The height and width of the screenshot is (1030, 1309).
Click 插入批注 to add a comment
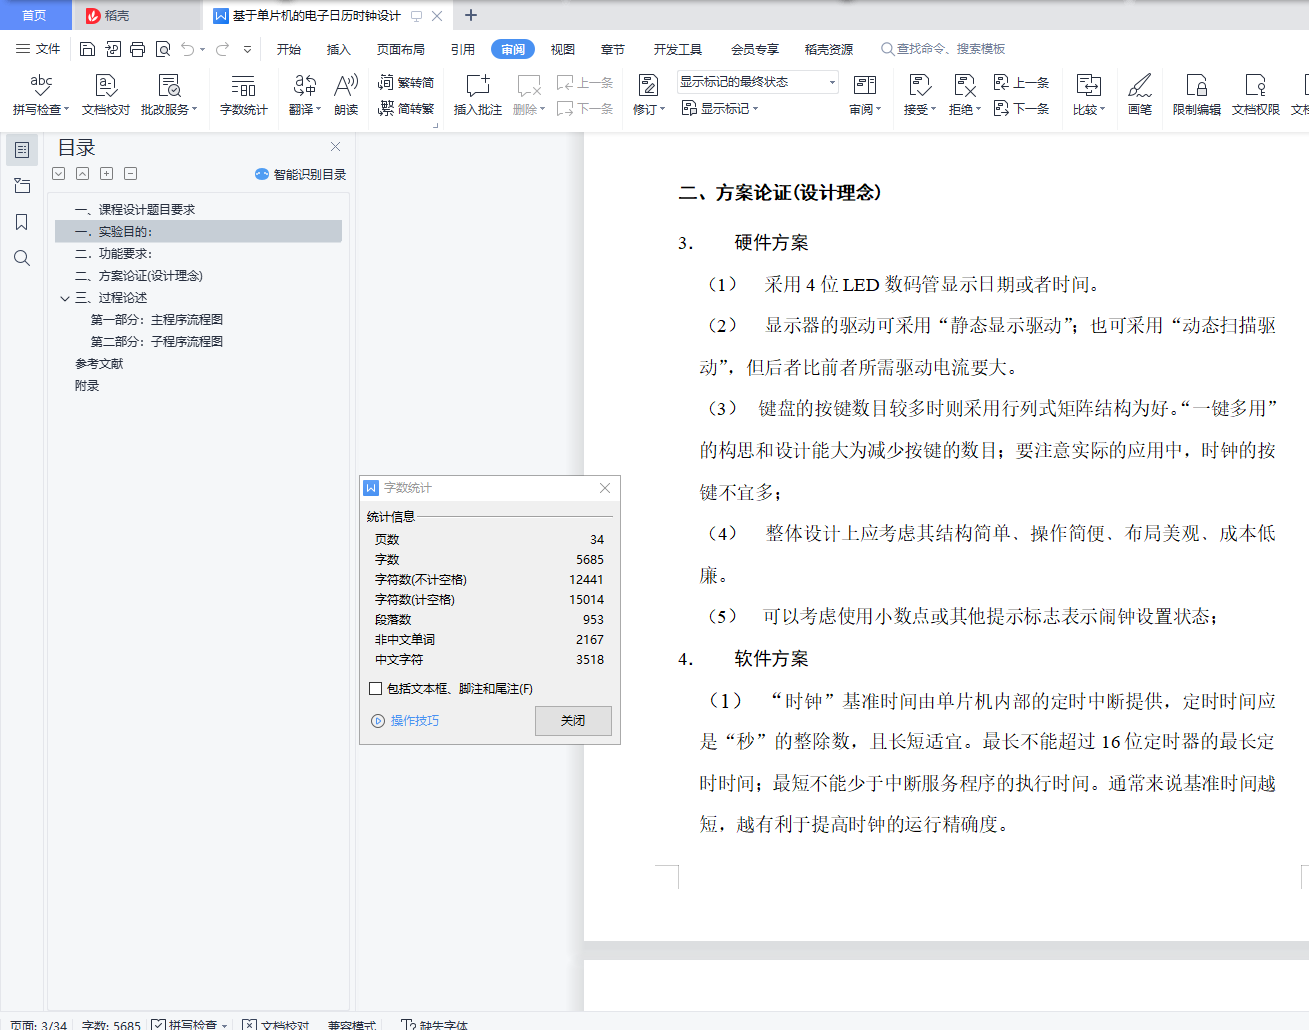click(478, 95)
